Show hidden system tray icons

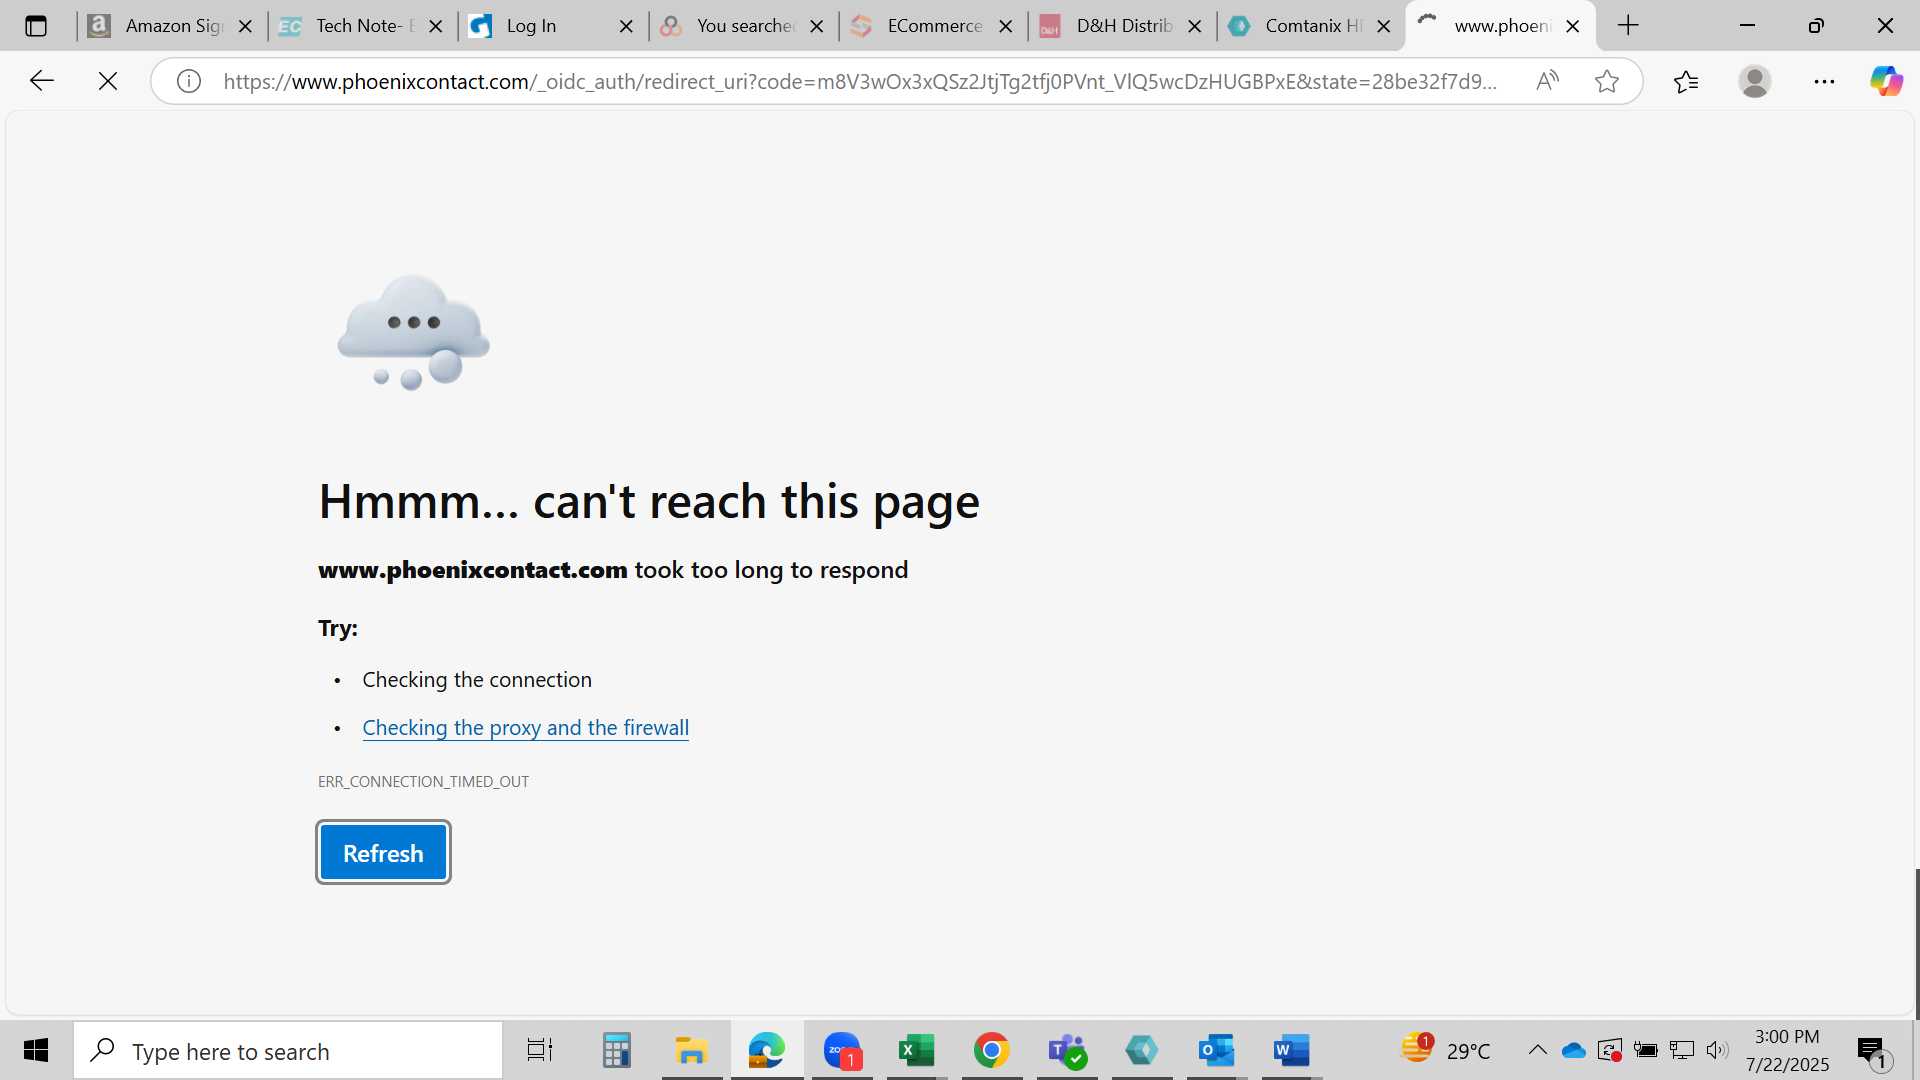point(1537,1050)
